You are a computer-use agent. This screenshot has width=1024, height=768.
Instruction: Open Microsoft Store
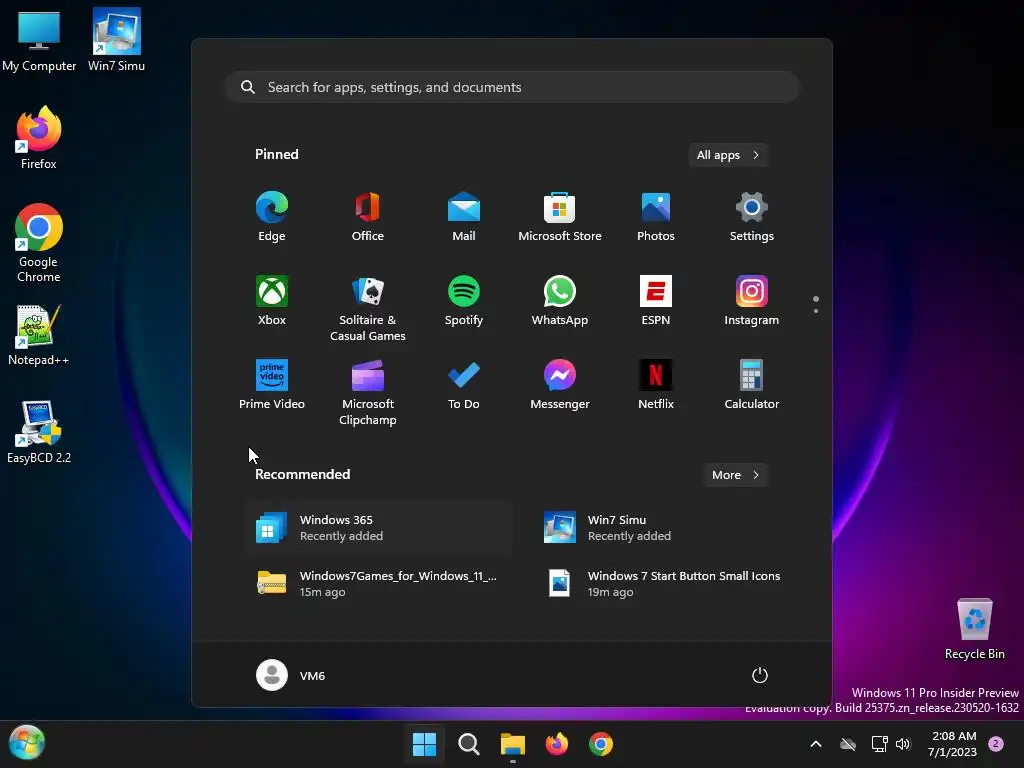560,217
